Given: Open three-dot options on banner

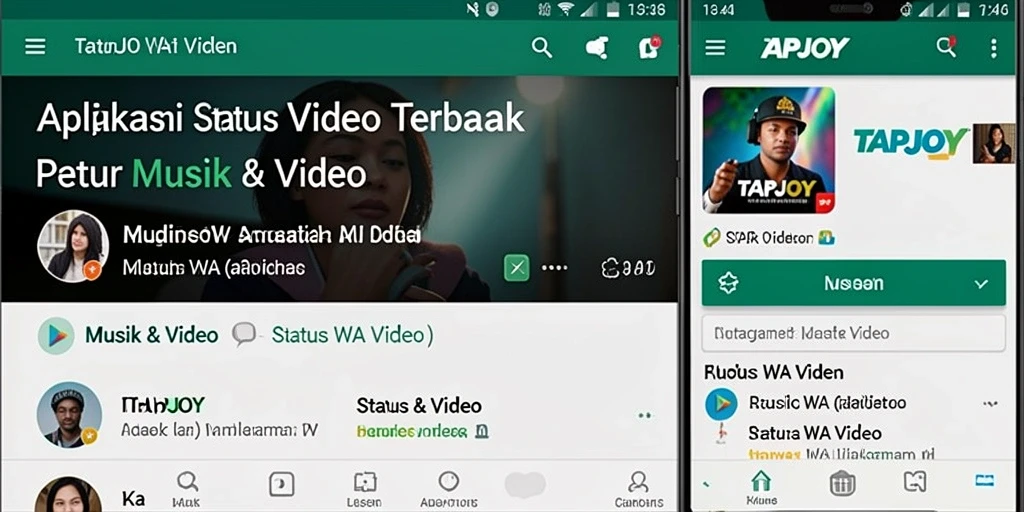Looking at the screenshot, I should (x=554, y=268).
